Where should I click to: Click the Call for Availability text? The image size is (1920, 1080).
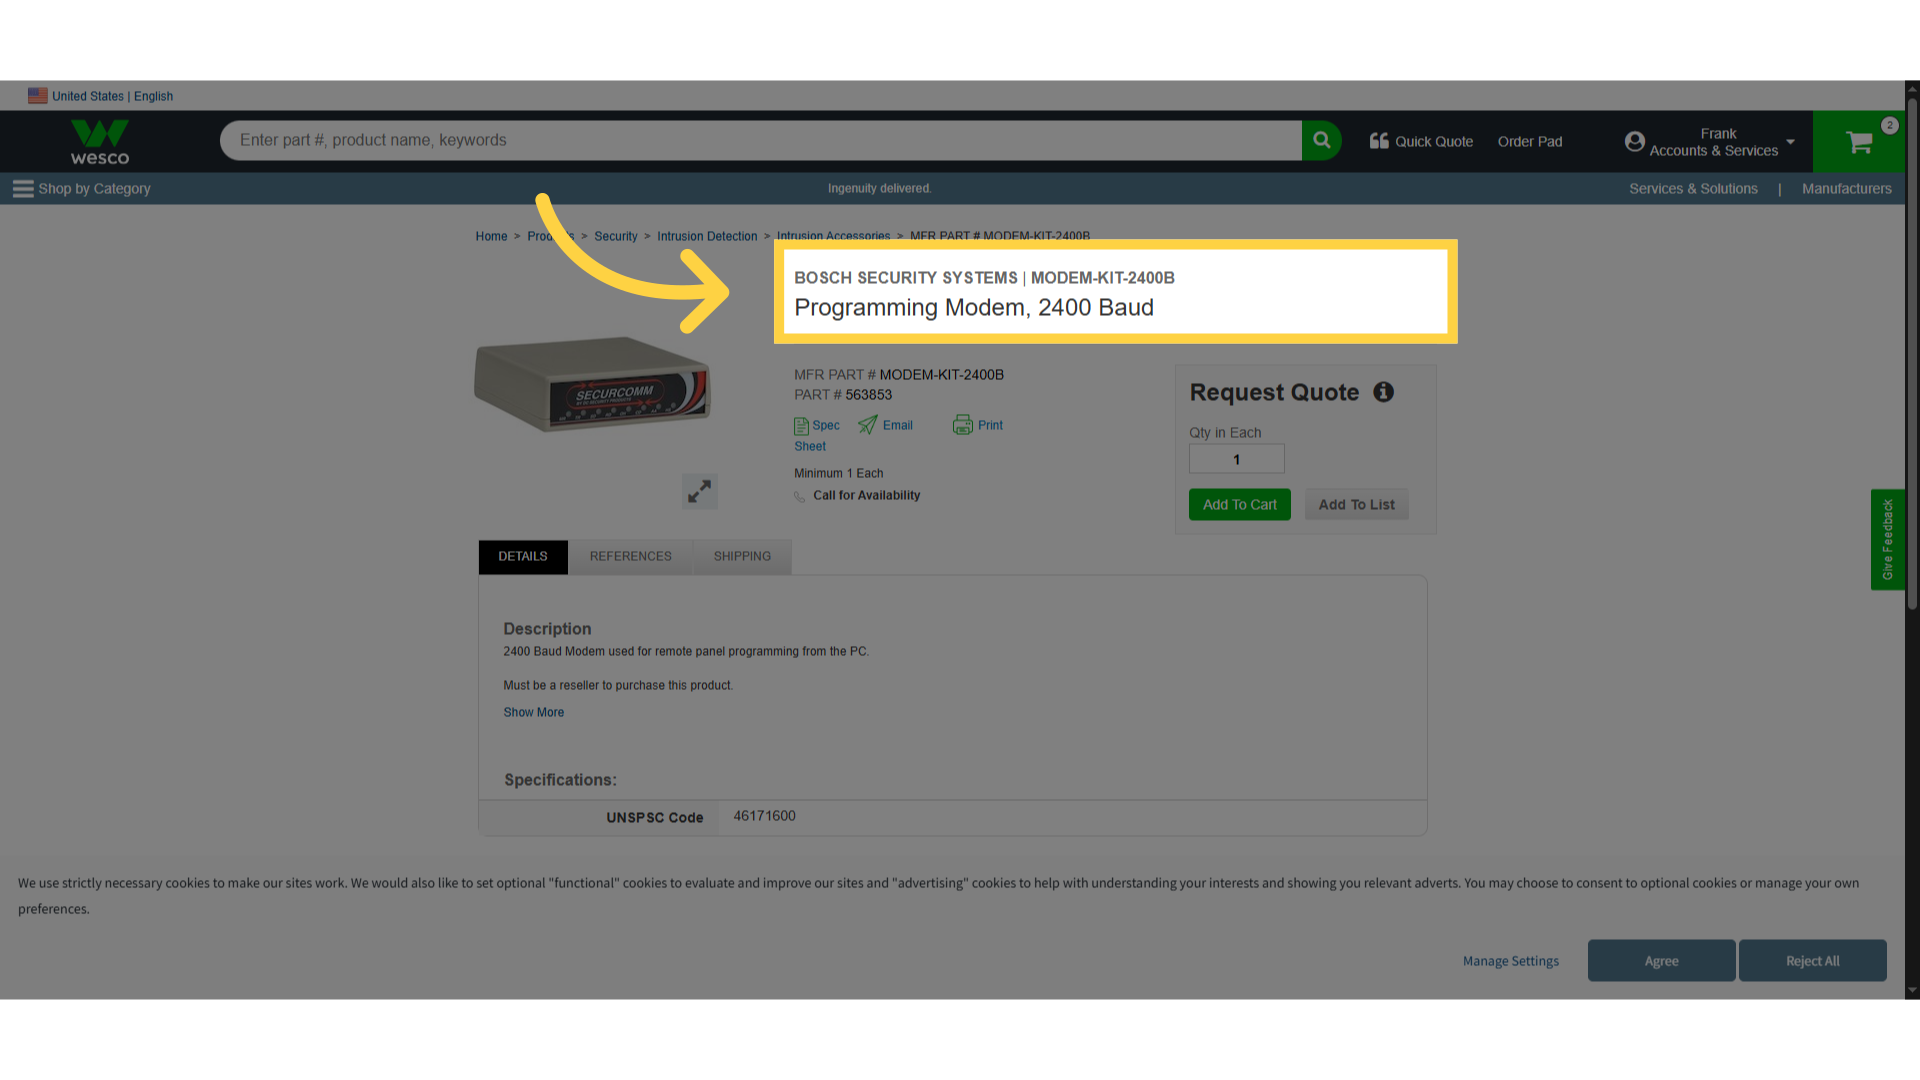coord(866,496)
